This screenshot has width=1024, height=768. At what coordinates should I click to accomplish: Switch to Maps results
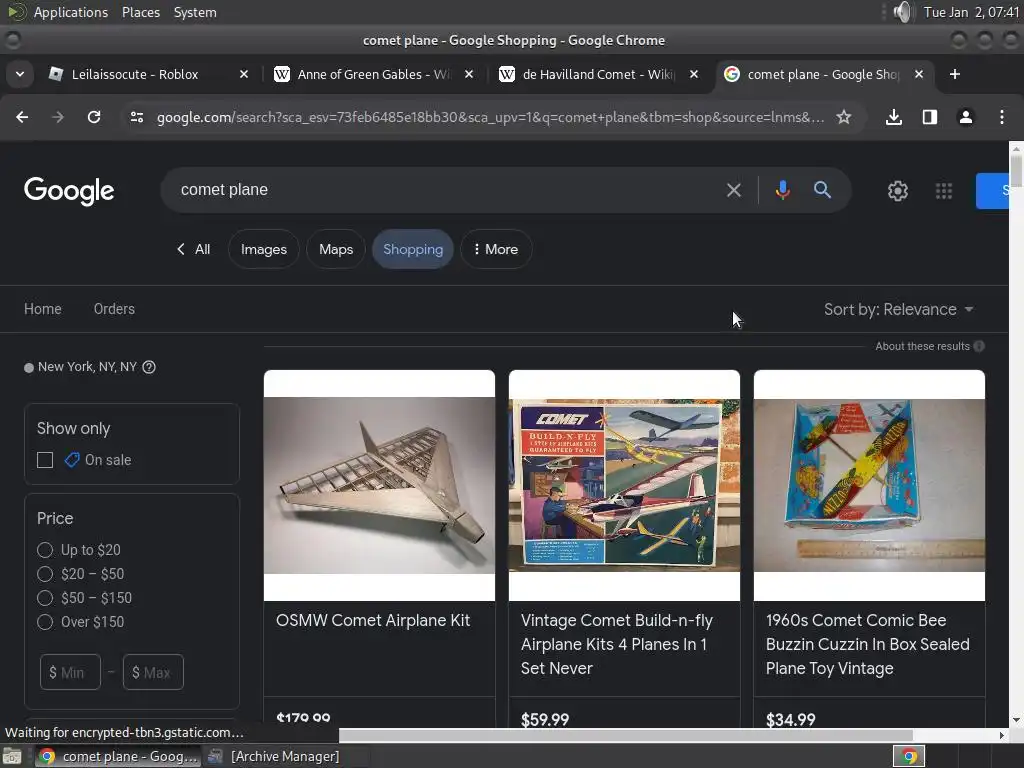point(336,249)
